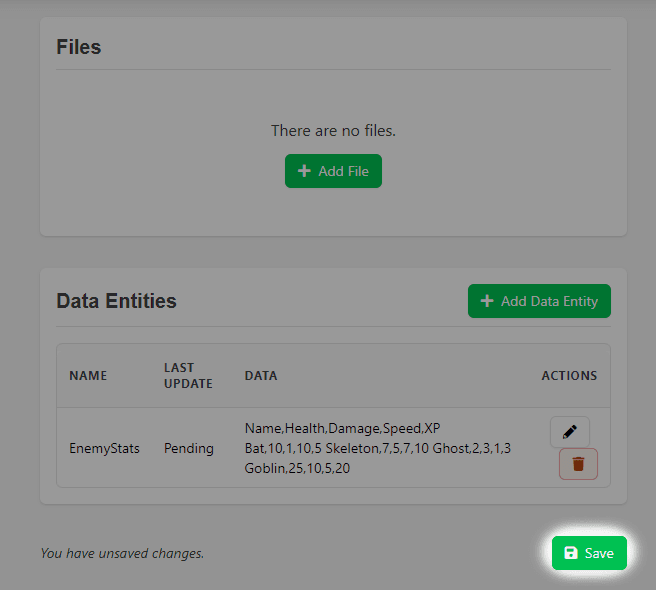
Task: Click the Data Entities section heading
Action: pos(116,301)
